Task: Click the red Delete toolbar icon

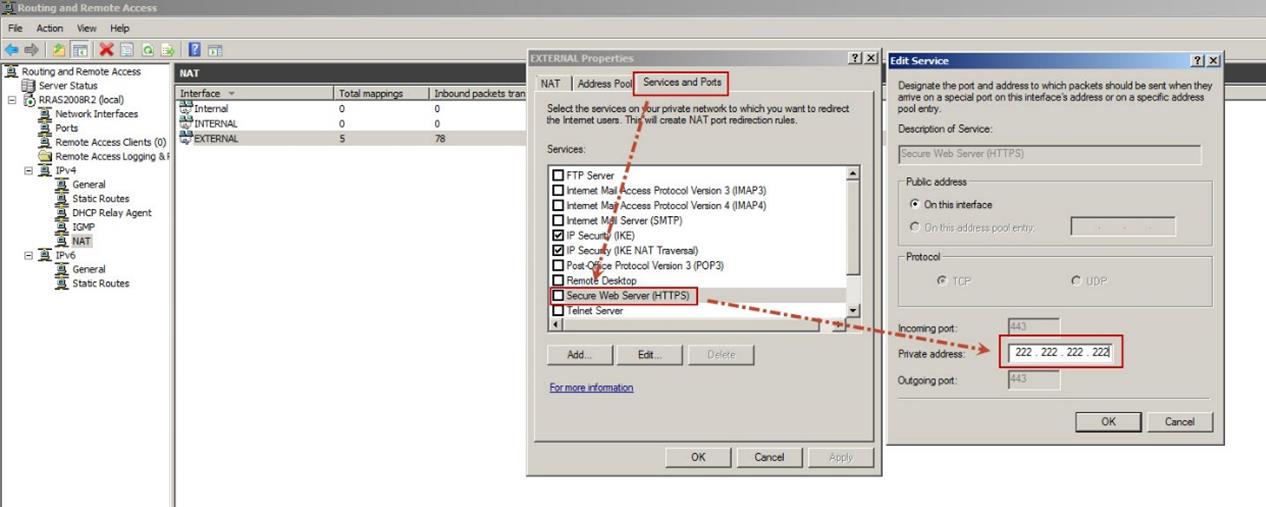Action: [x=106, y=50]
